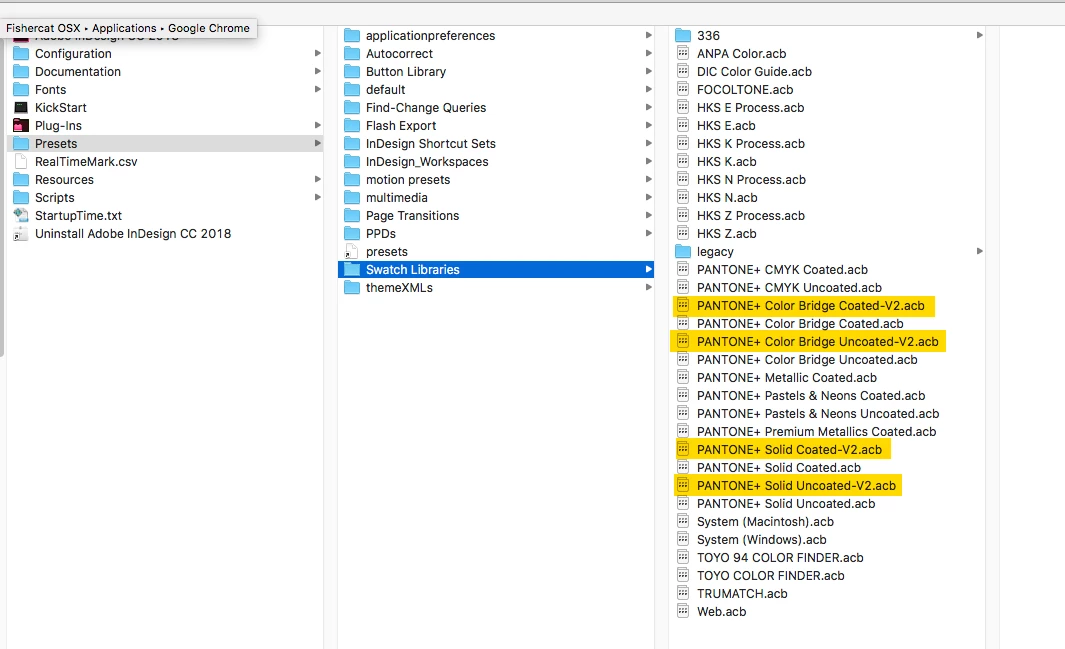Screen dimensions: 1065x649
Task: Expand the Configuration folder arrow
Action: (x=317, y=53)
